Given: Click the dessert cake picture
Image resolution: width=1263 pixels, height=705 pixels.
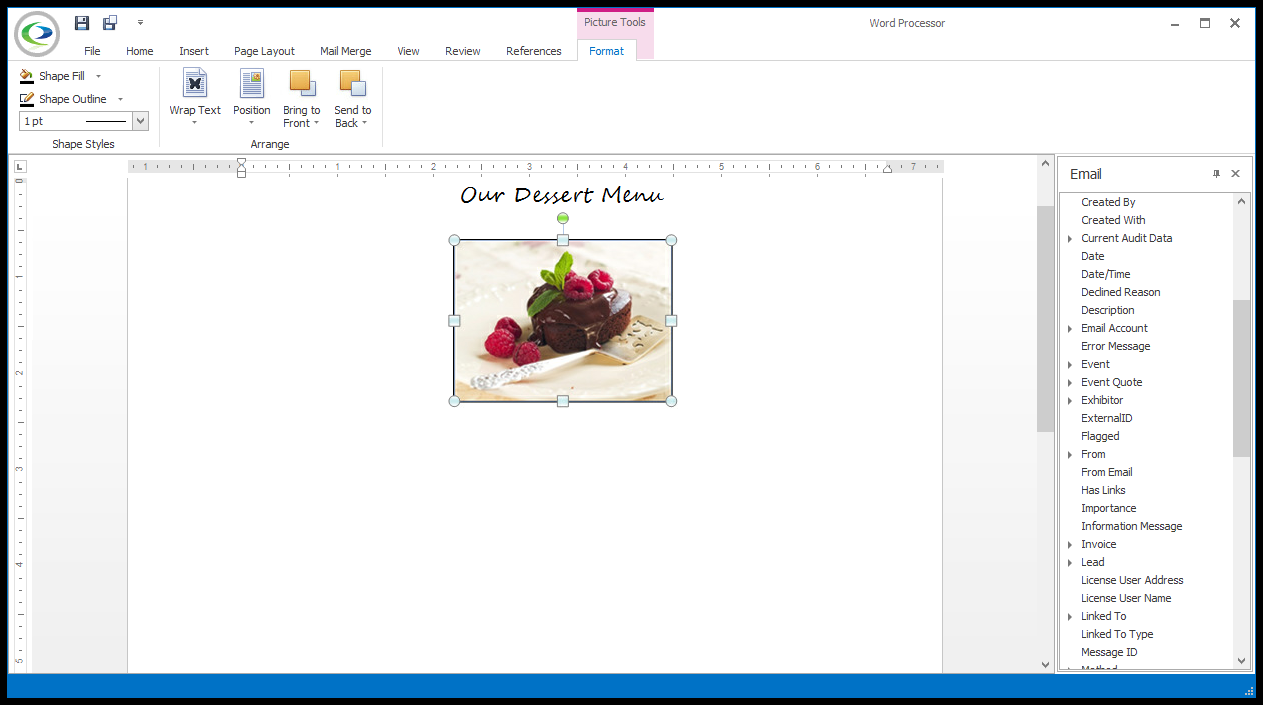Looking at the screenshot, I should click(562, 320).
